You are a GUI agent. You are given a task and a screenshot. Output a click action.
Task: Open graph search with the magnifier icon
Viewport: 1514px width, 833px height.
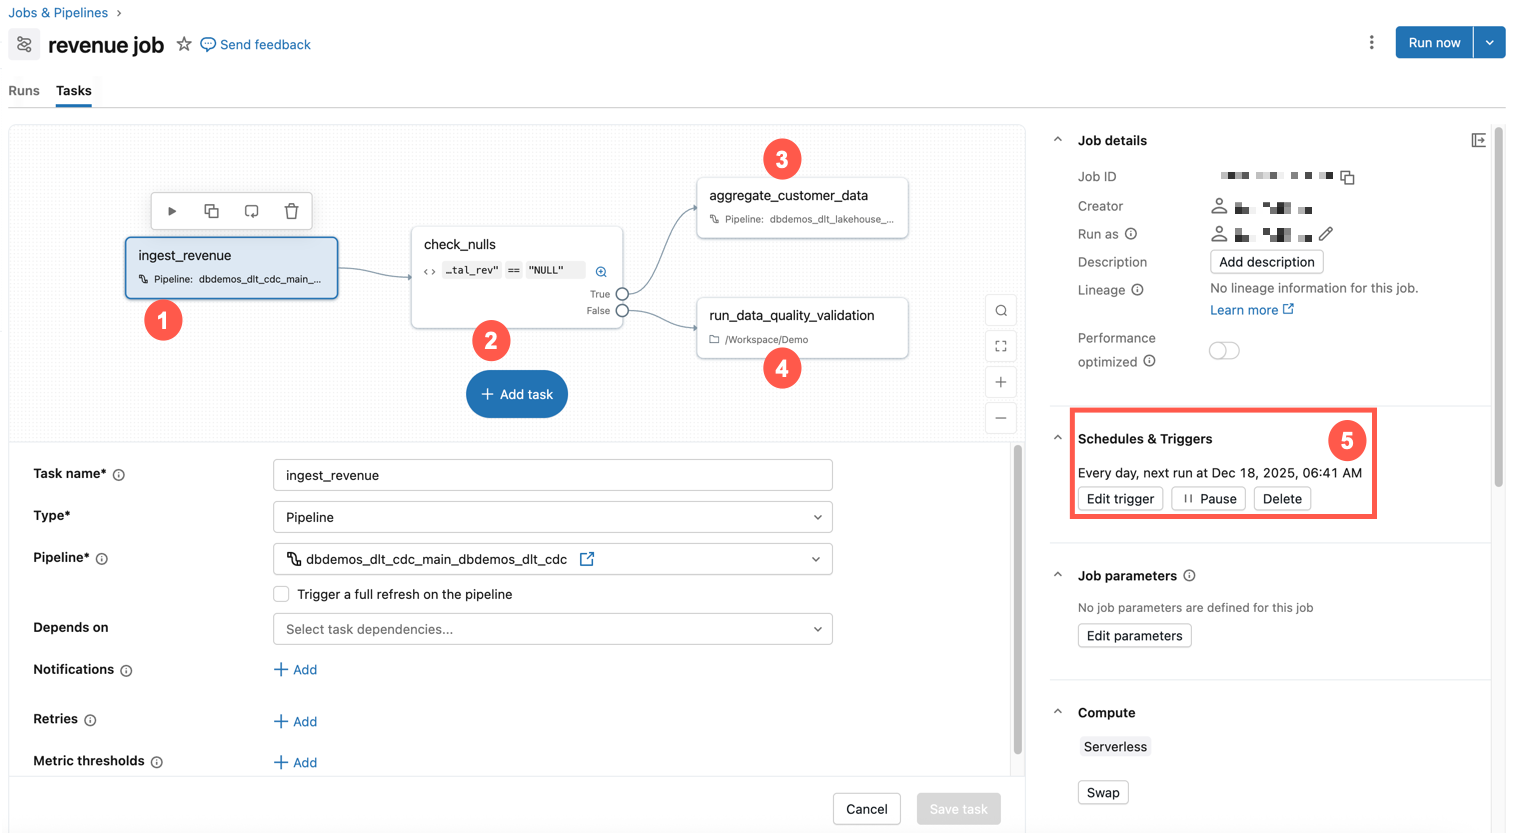click(x=1000, y=310)
